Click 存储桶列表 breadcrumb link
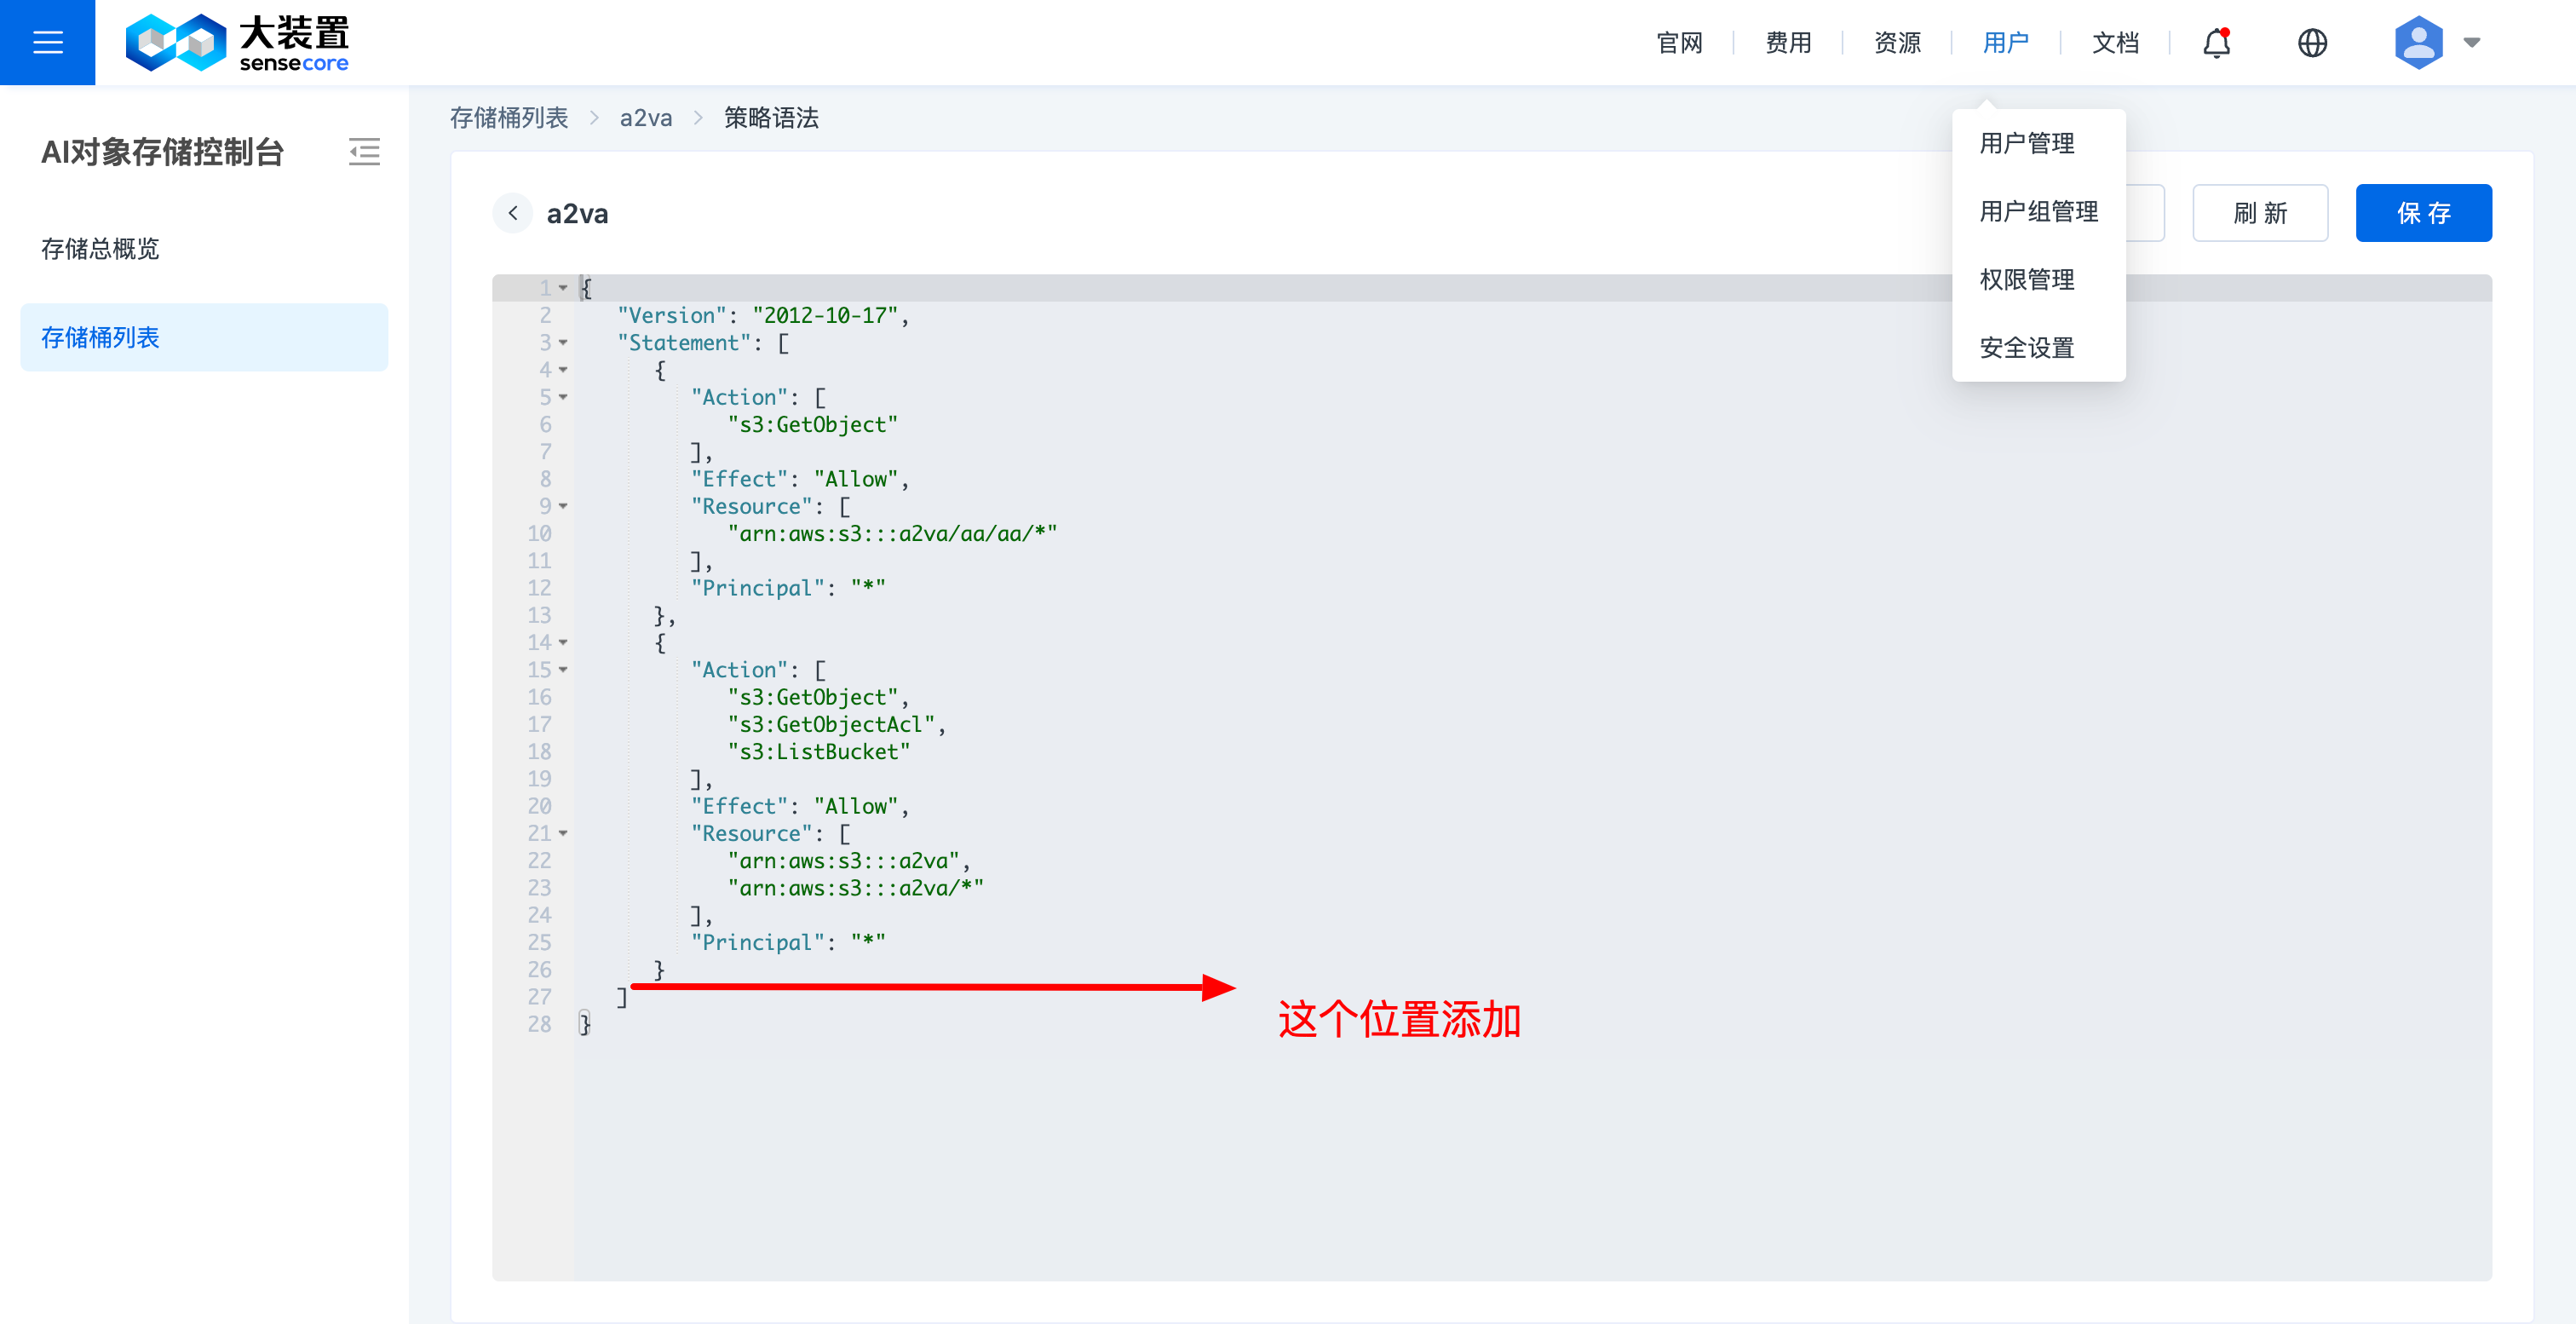This screenshot has width=2576, height=1324. [x=509, y=118]
